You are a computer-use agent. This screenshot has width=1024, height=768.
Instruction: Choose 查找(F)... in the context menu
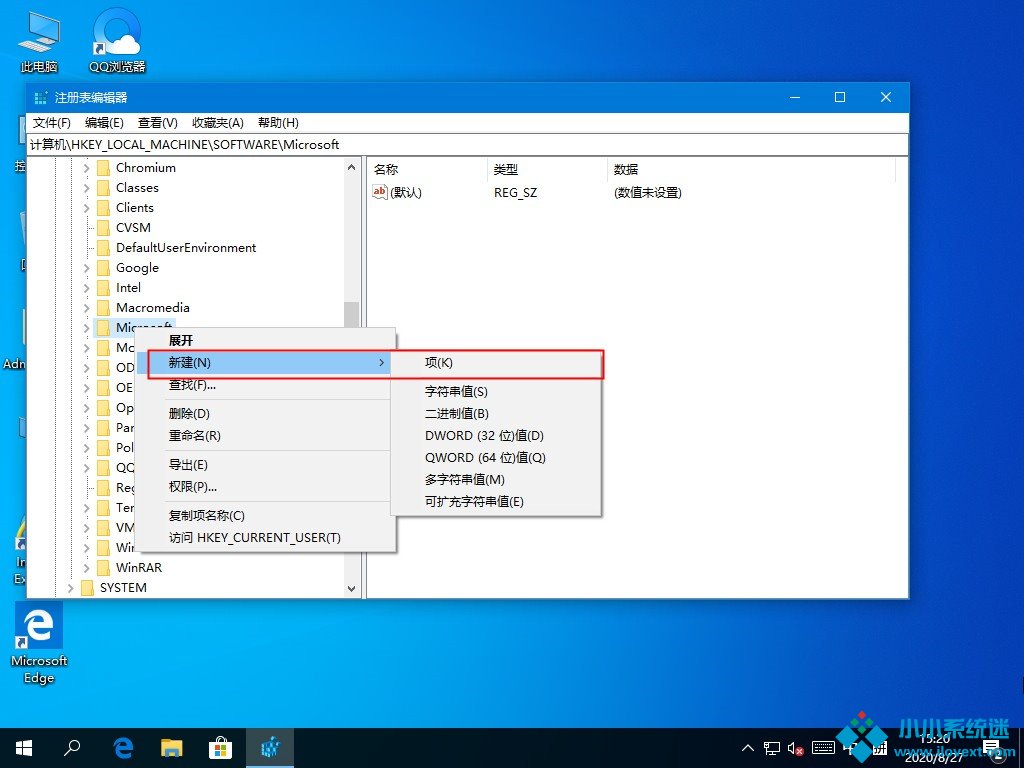tap(265, 385)
